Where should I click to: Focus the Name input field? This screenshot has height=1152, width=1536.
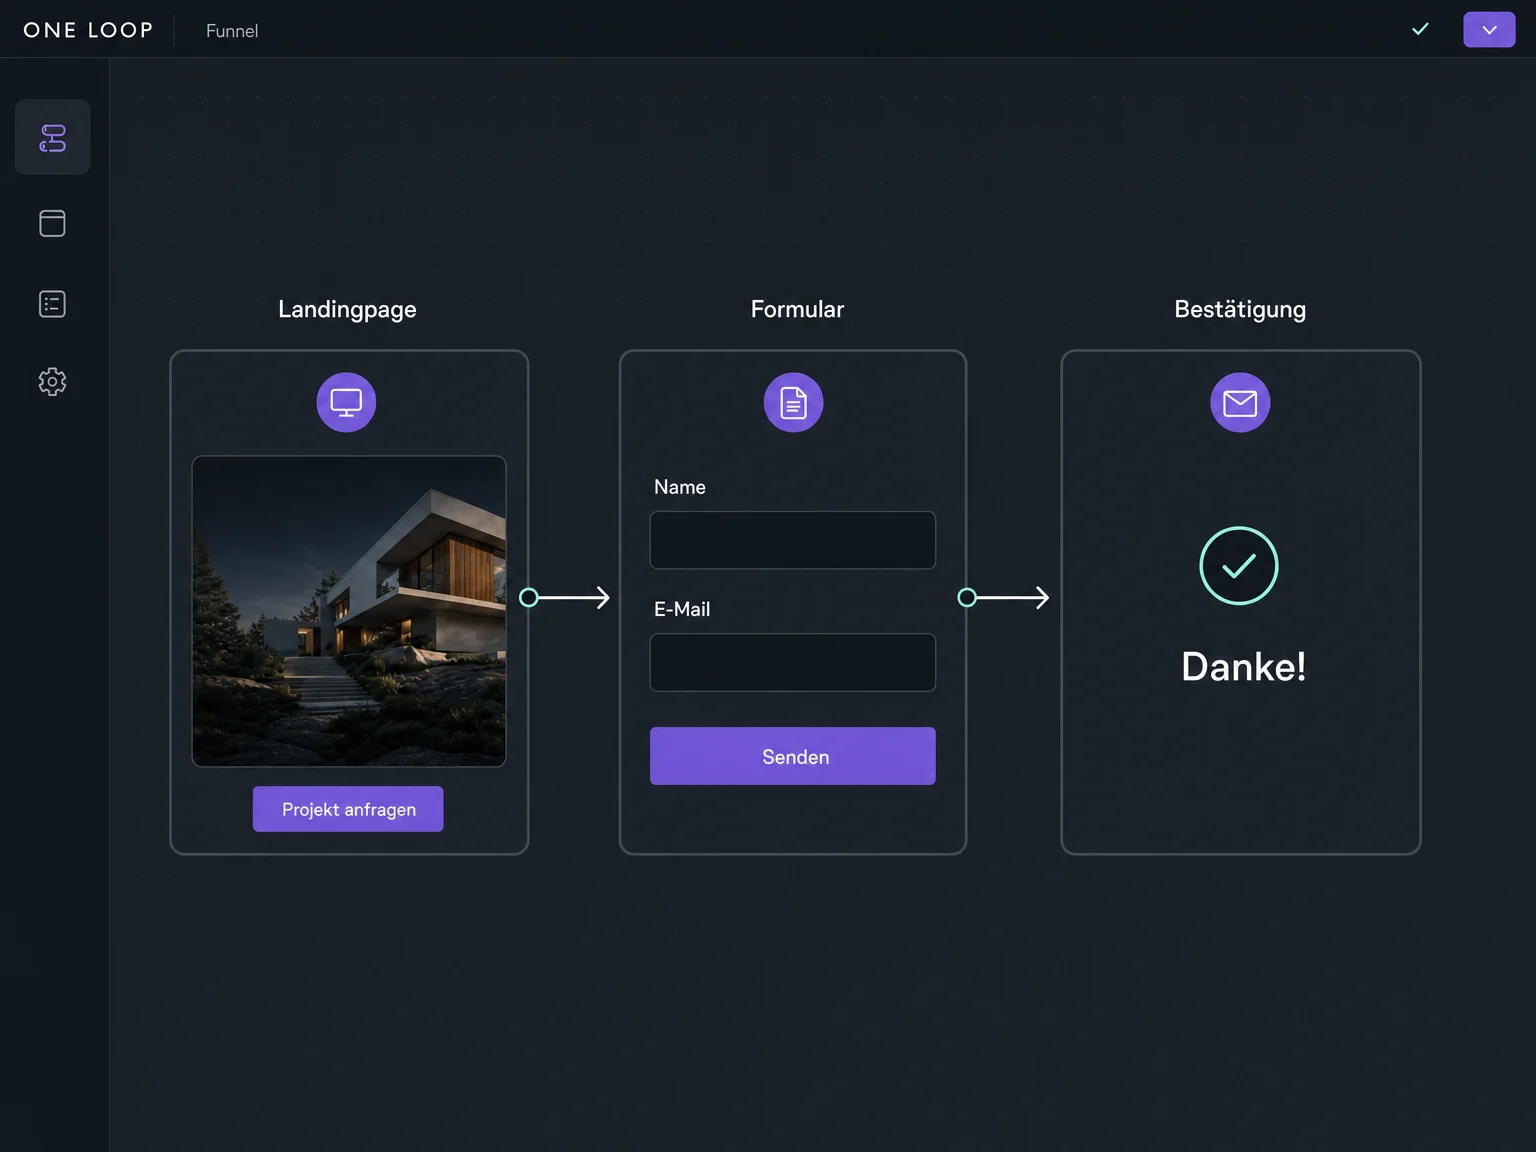click(x=793, y=540)
